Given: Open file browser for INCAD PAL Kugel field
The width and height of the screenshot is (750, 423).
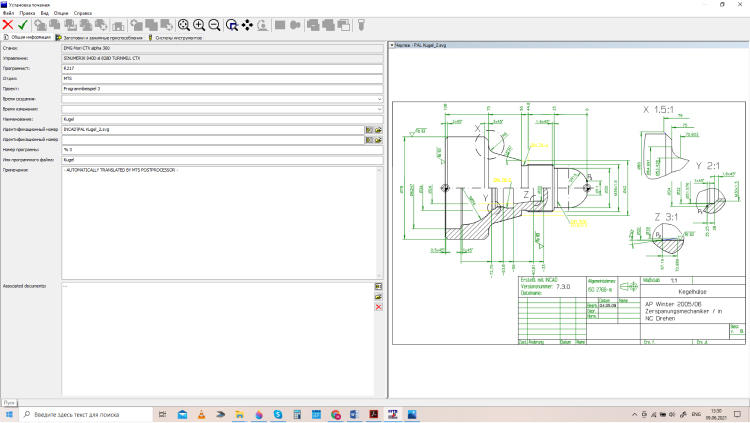Looking at the screenshot, I should tap(378, 130).
